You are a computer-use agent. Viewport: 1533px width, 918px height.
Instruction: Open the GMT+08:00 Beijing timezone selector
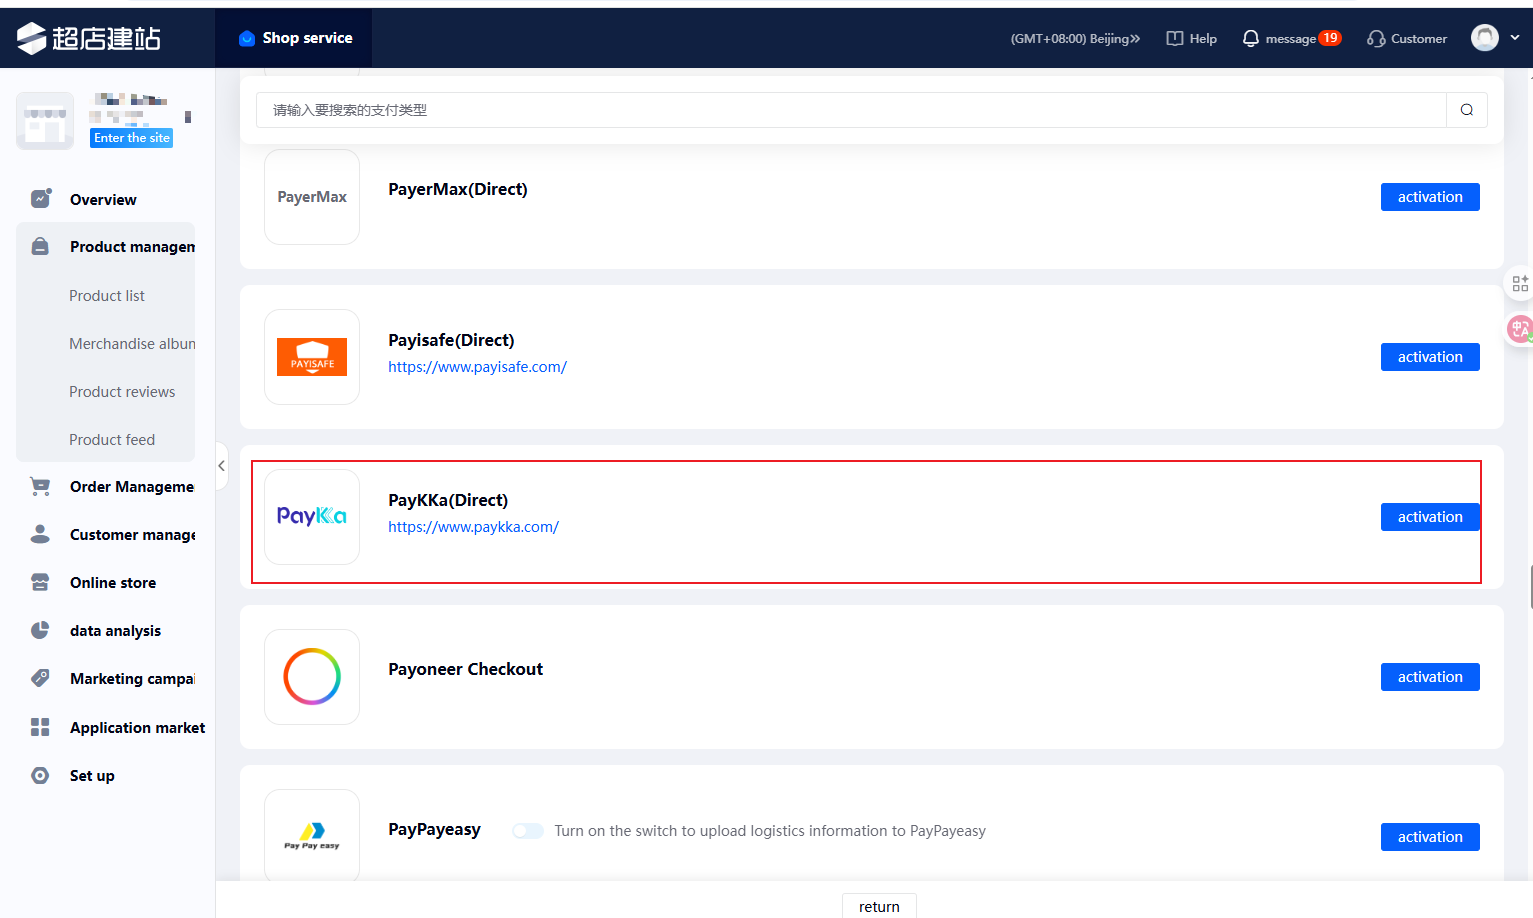point(1074,38)
